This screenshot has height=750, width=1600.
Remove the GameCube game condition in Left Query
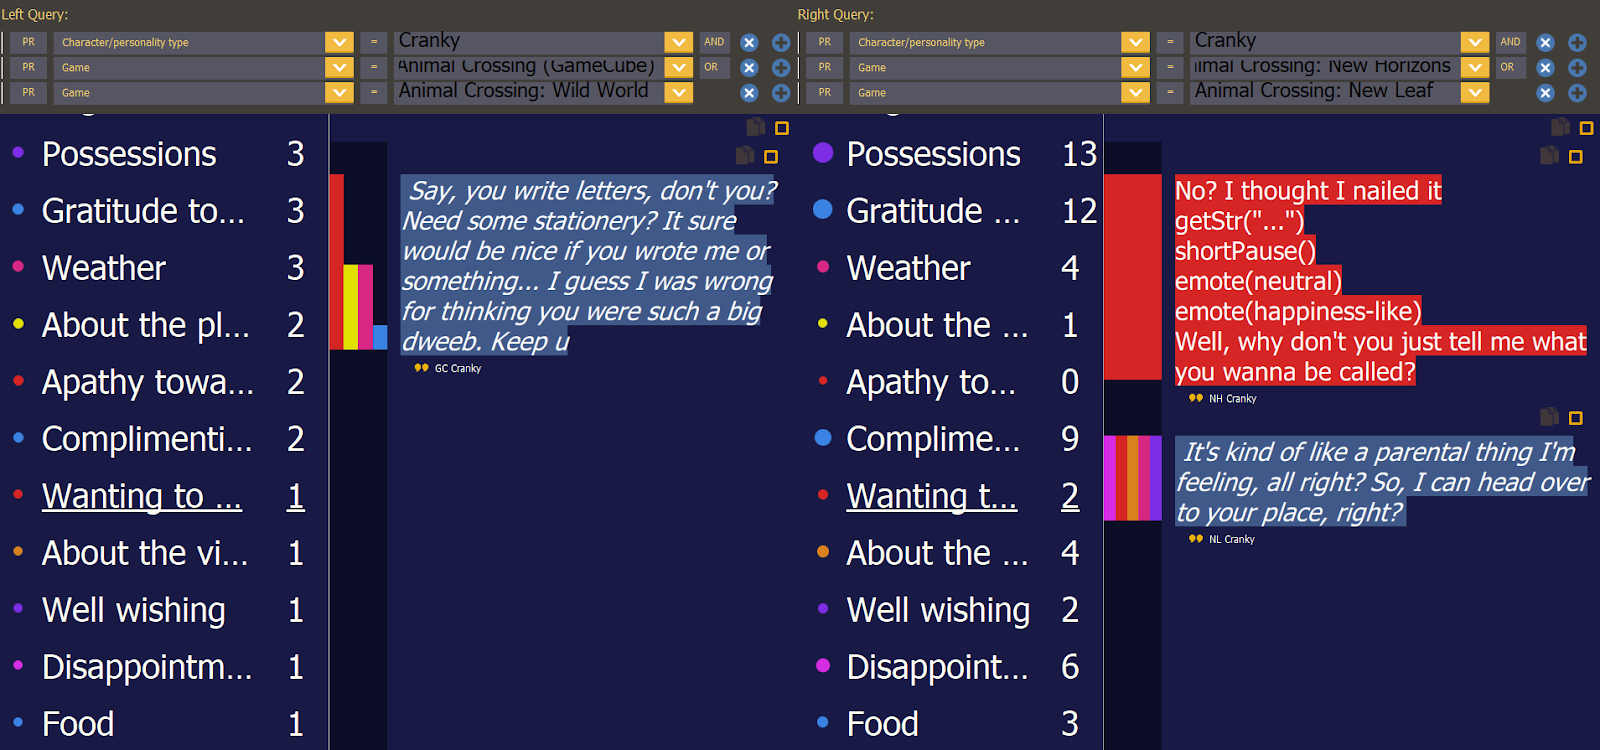point(749,68)
